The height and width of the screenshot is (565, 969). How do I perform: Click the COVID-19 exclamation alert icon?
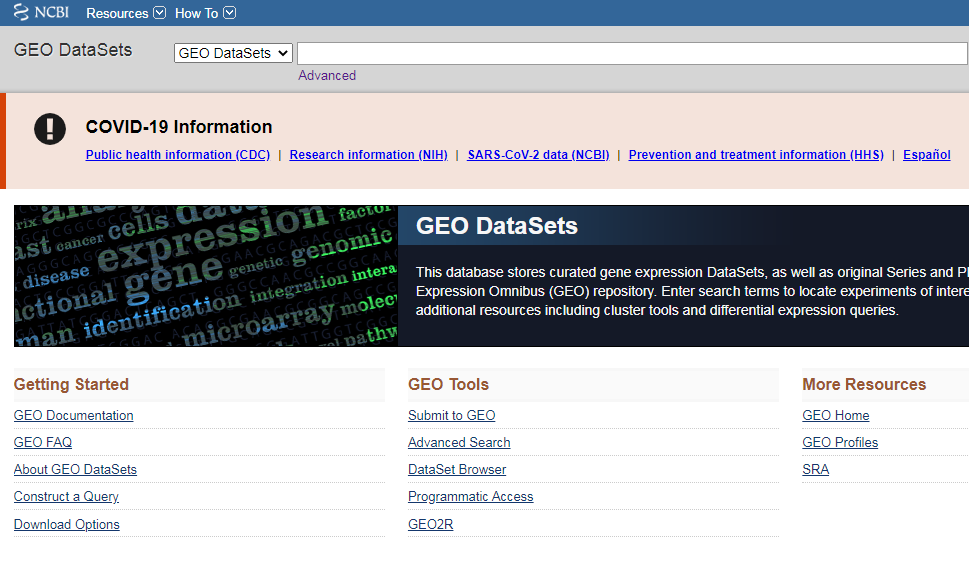[50, 128]
